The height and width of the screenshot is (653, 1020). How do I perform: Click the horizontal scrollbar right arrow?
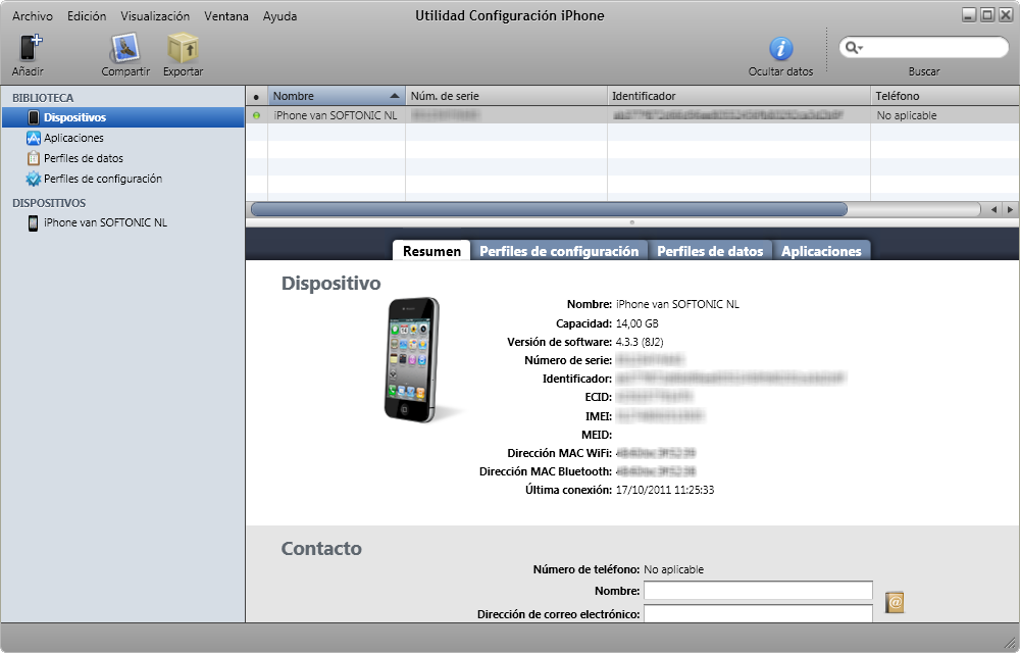coord(1010,209)
